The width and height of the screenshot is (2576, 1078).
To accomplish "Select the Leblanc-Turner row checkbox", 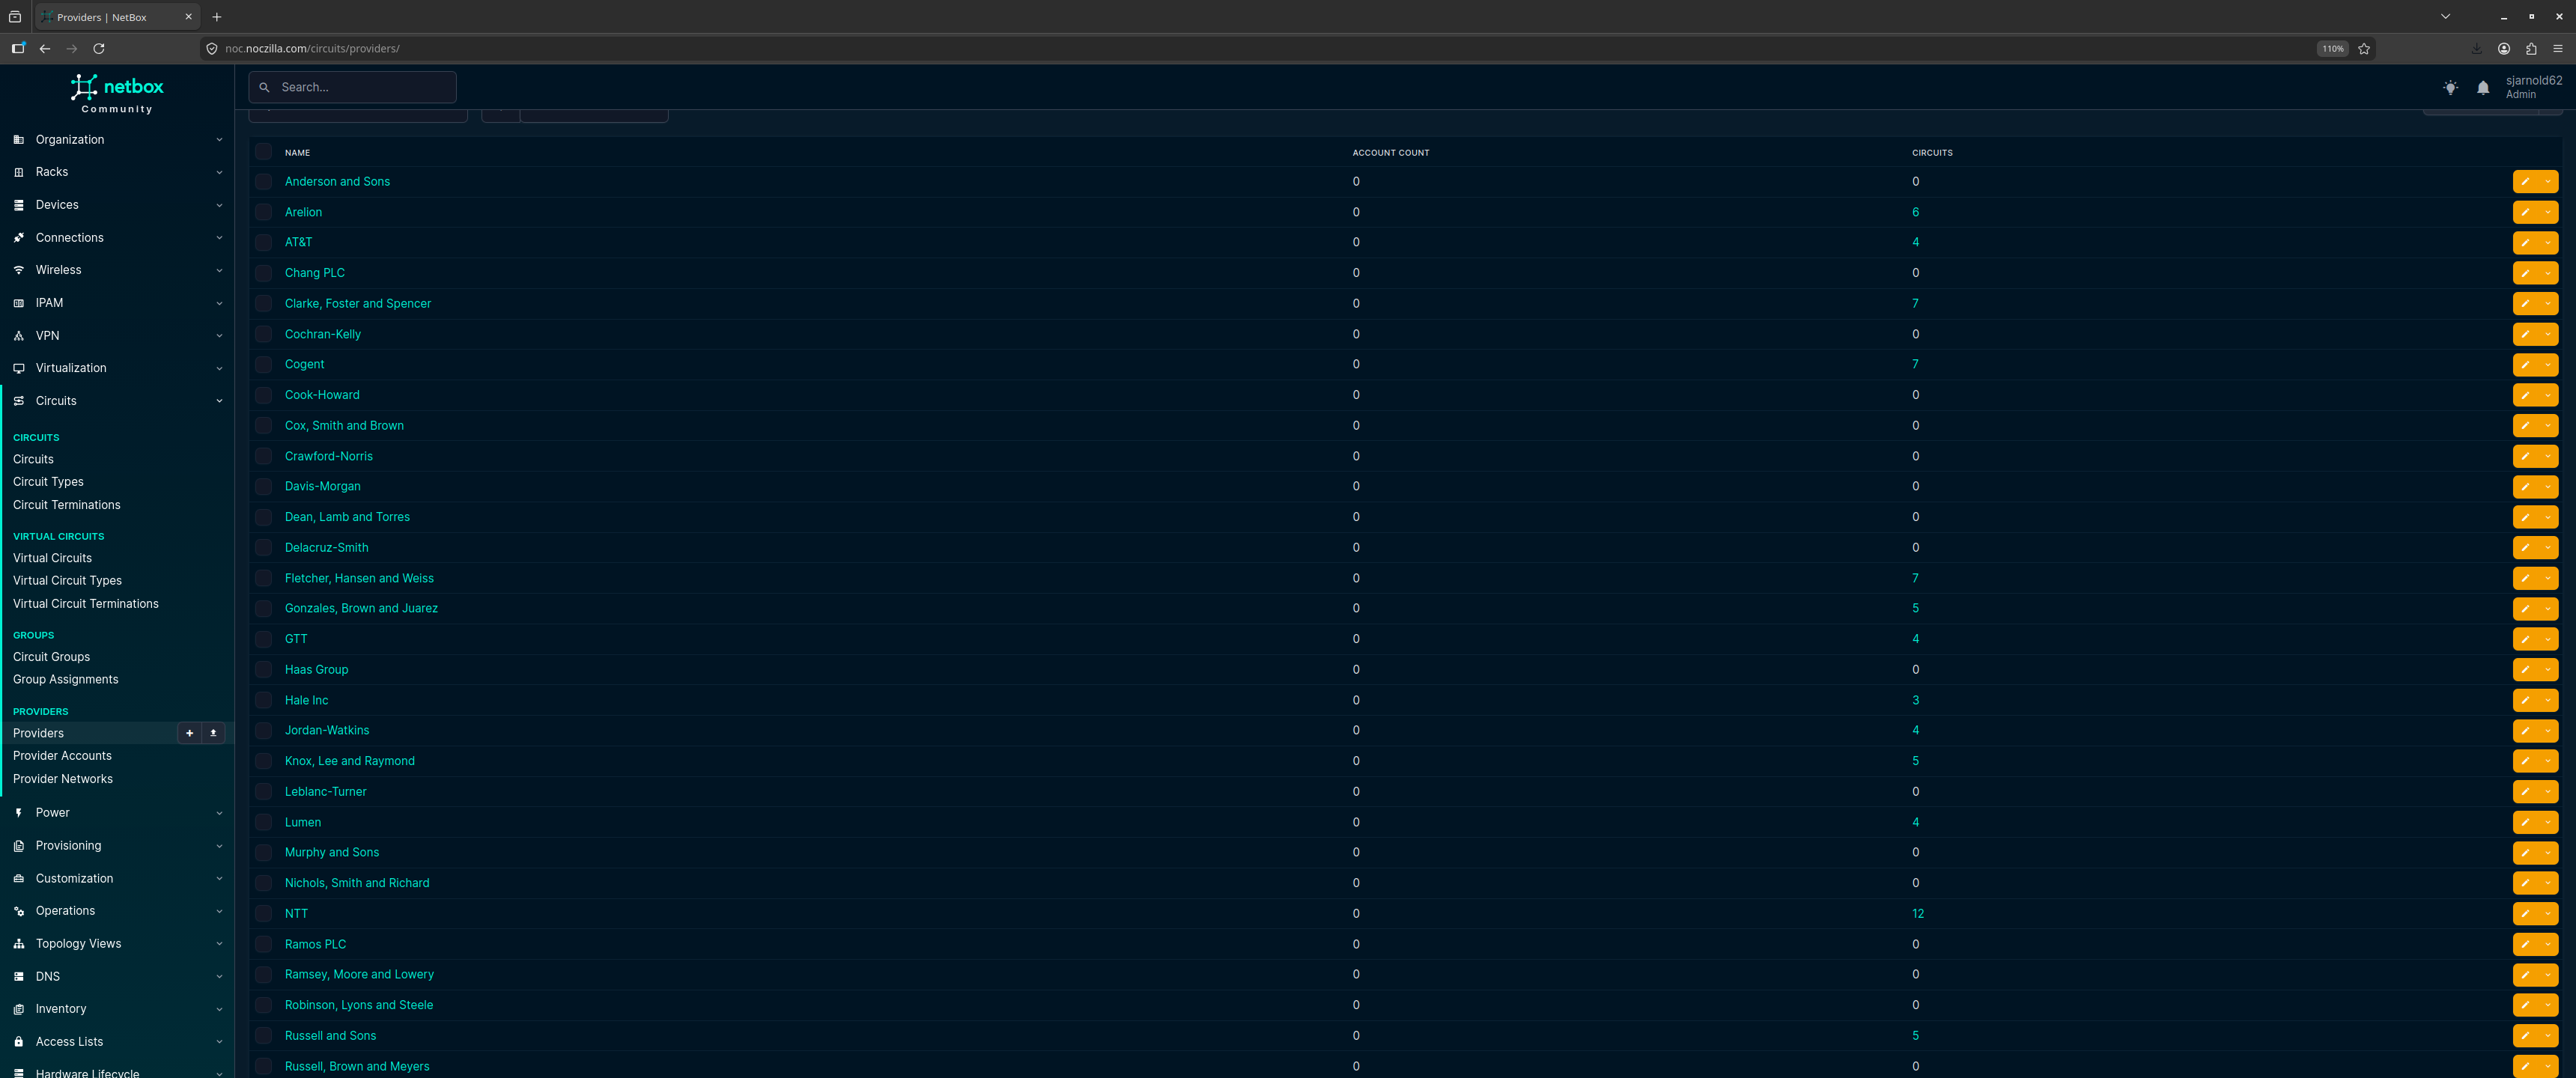I will (263, 792).
